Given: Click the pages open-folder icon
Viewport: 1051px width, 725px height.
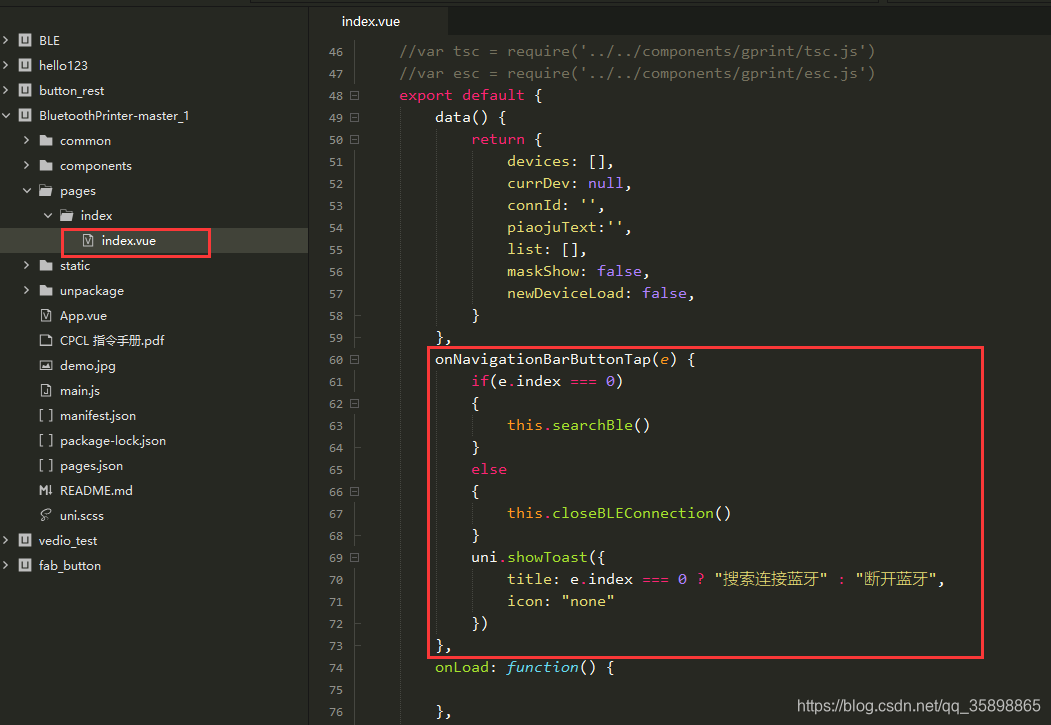Looking at the screenshot, I should 46,190.
